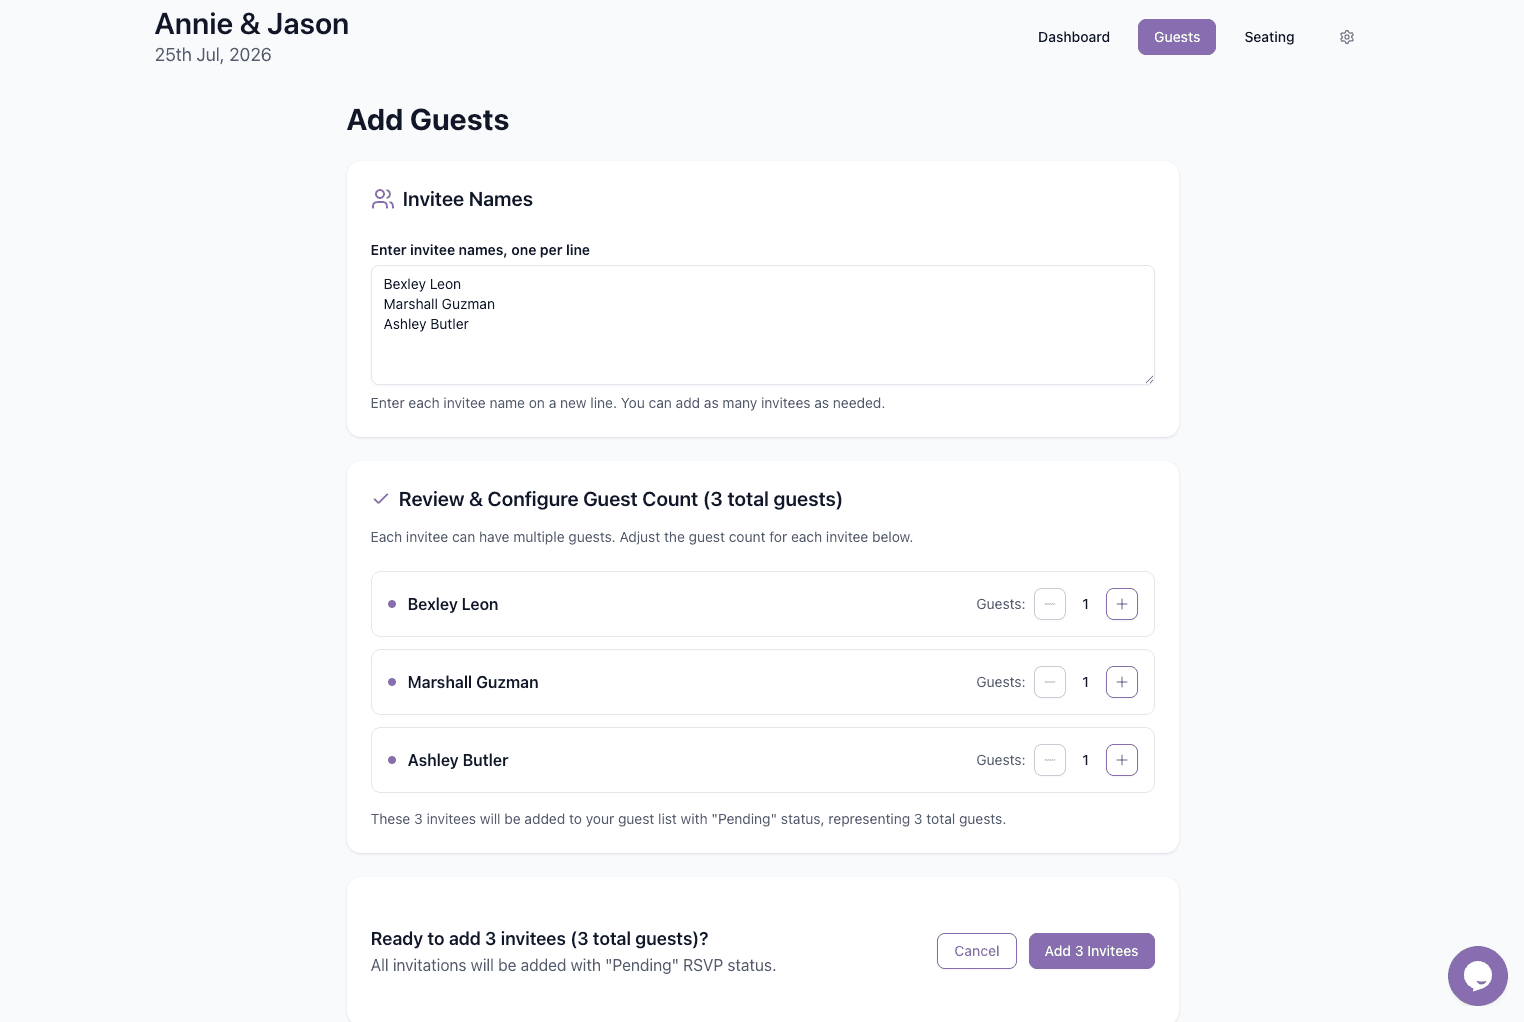Click the Add 3 Invitees button
This screenshot has height=1022, width=1524.
[x=1091, y=951]
